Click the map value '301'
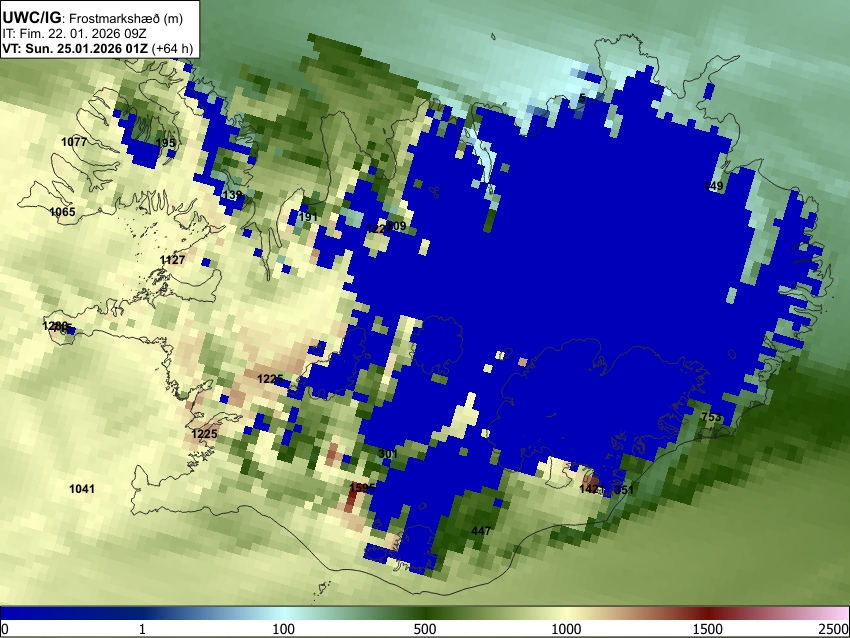The image size is (850, 638). tap(388, 454)
